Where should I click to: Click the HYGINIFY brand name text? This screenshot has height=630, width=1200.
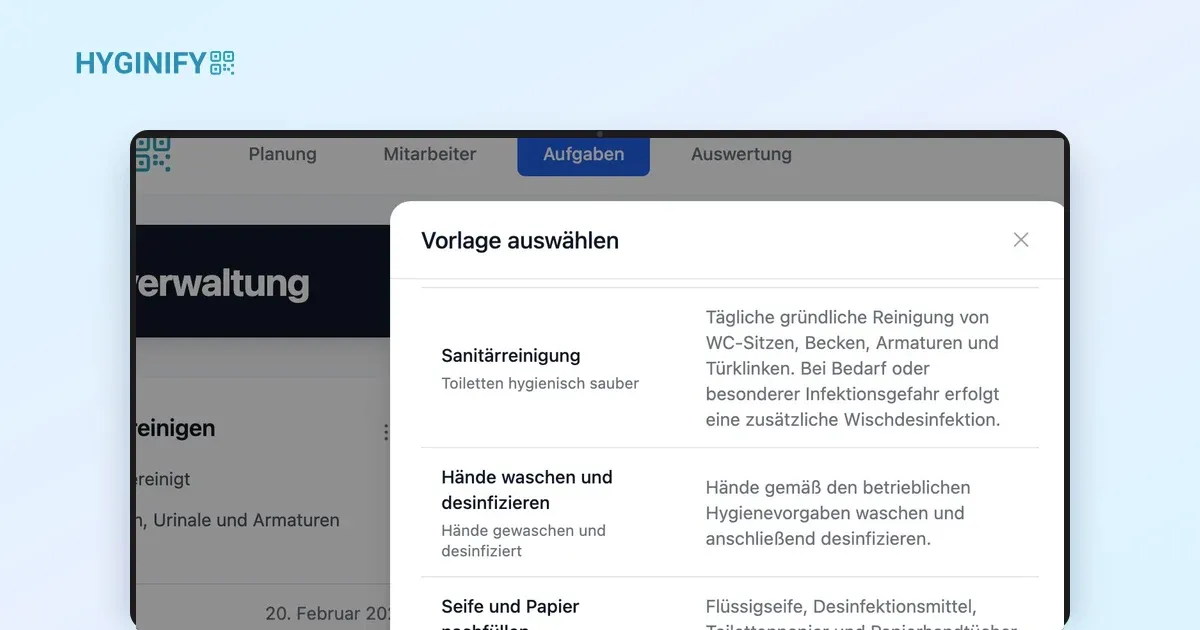[x=141, y=64]
